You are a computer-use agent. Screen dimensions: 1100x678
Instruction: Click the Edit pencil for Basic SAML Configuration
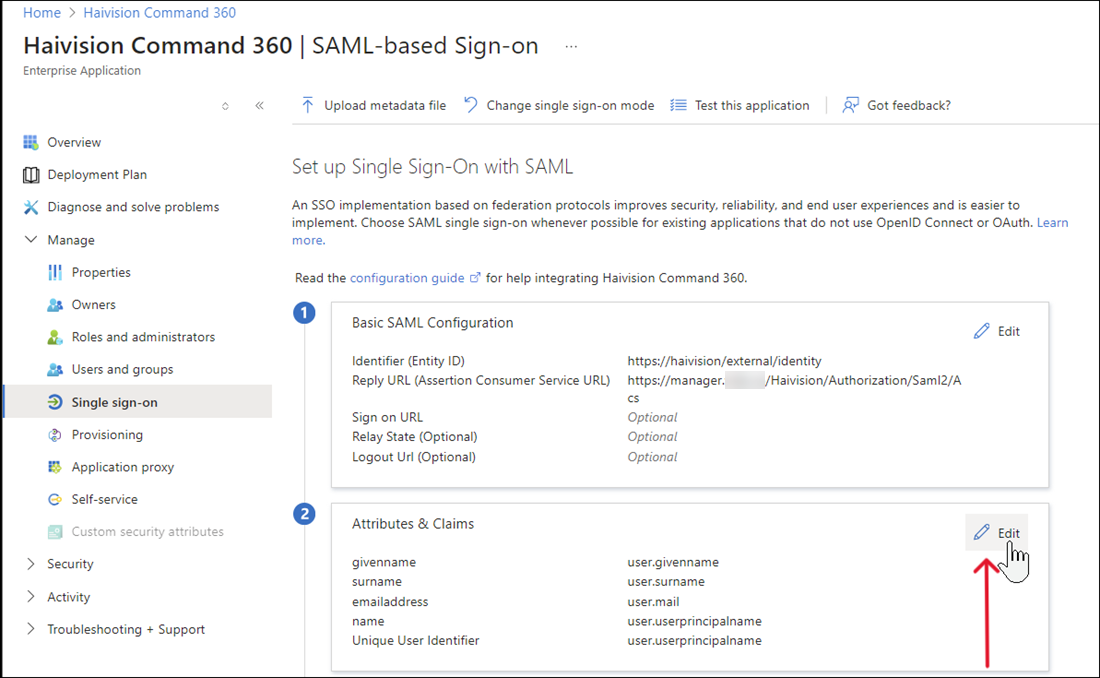[982, 330]
